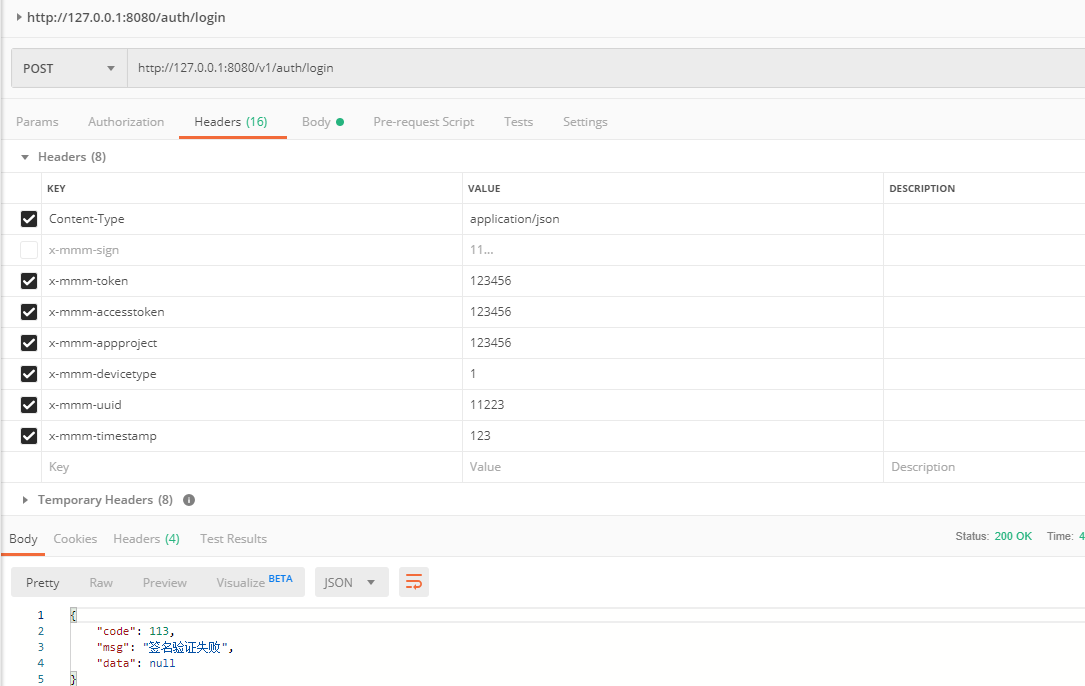
Task: Select the Headers (16) tab
Action: pos(230,122)
